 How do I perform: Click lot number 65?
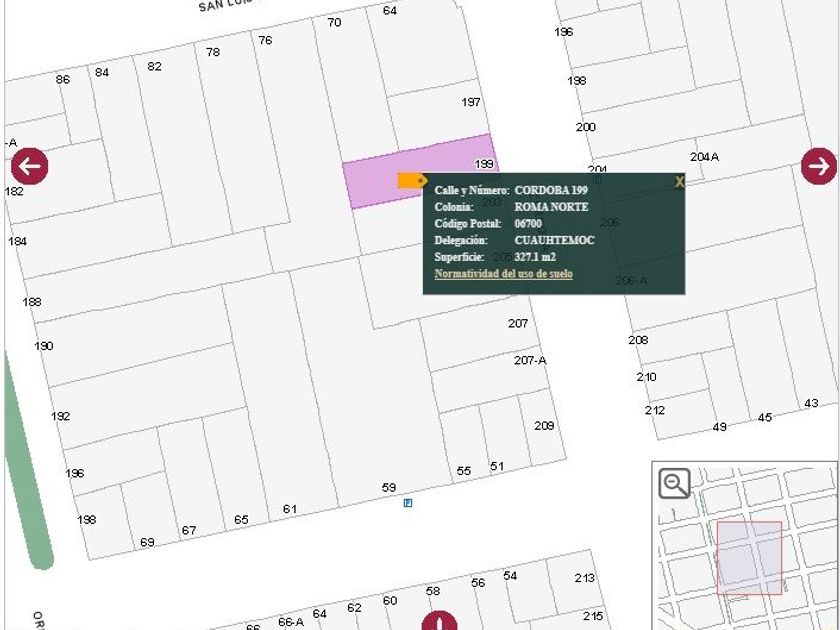(241, 520)
